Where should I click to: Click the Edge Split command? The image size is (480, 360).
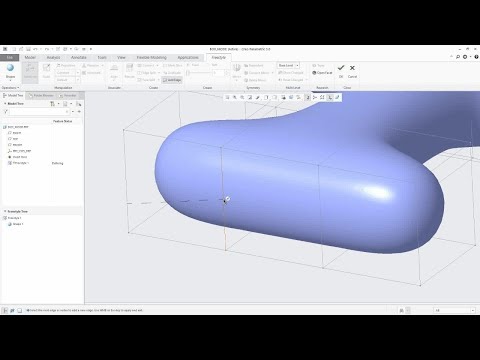tap(147, 73)
